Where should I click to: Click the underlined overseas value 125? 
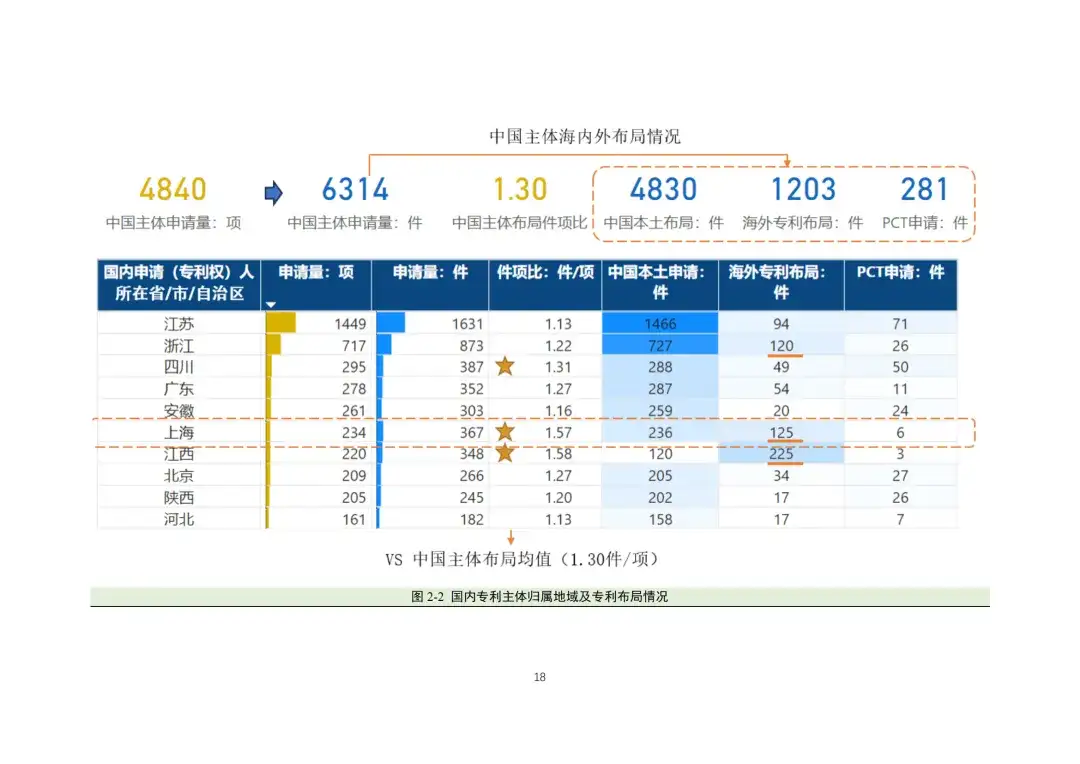click(x=781, y=432)
